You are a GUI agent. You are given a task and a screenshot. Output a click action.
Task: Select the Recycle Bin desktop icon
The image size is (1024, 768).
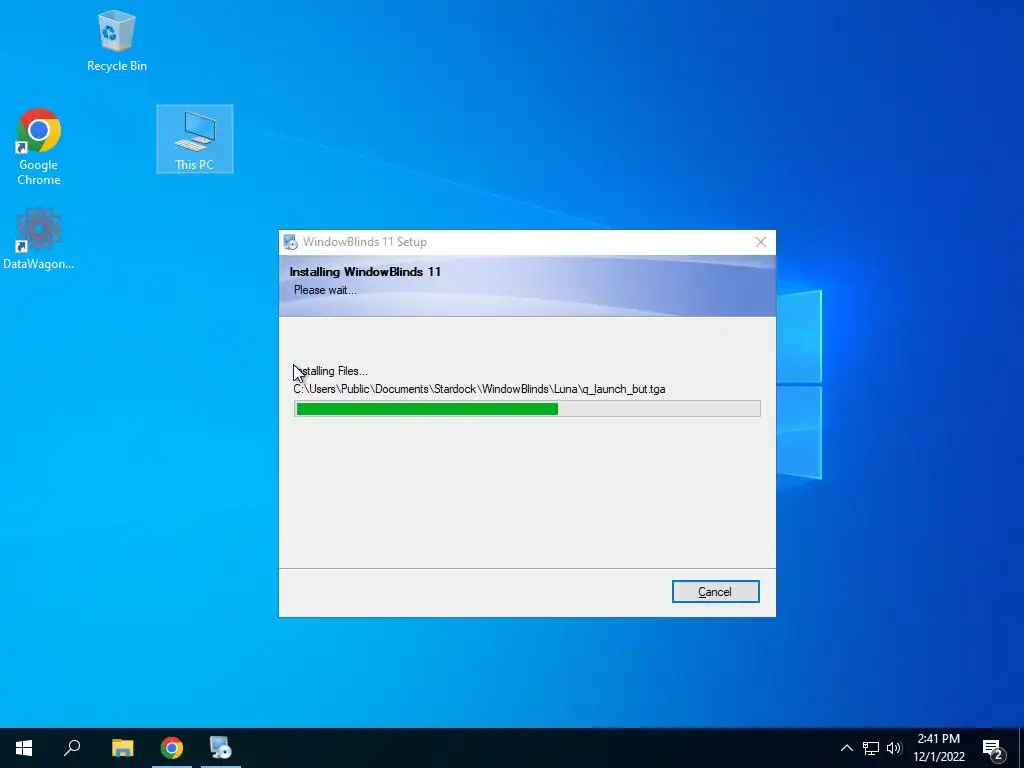(x=117, y=40)
